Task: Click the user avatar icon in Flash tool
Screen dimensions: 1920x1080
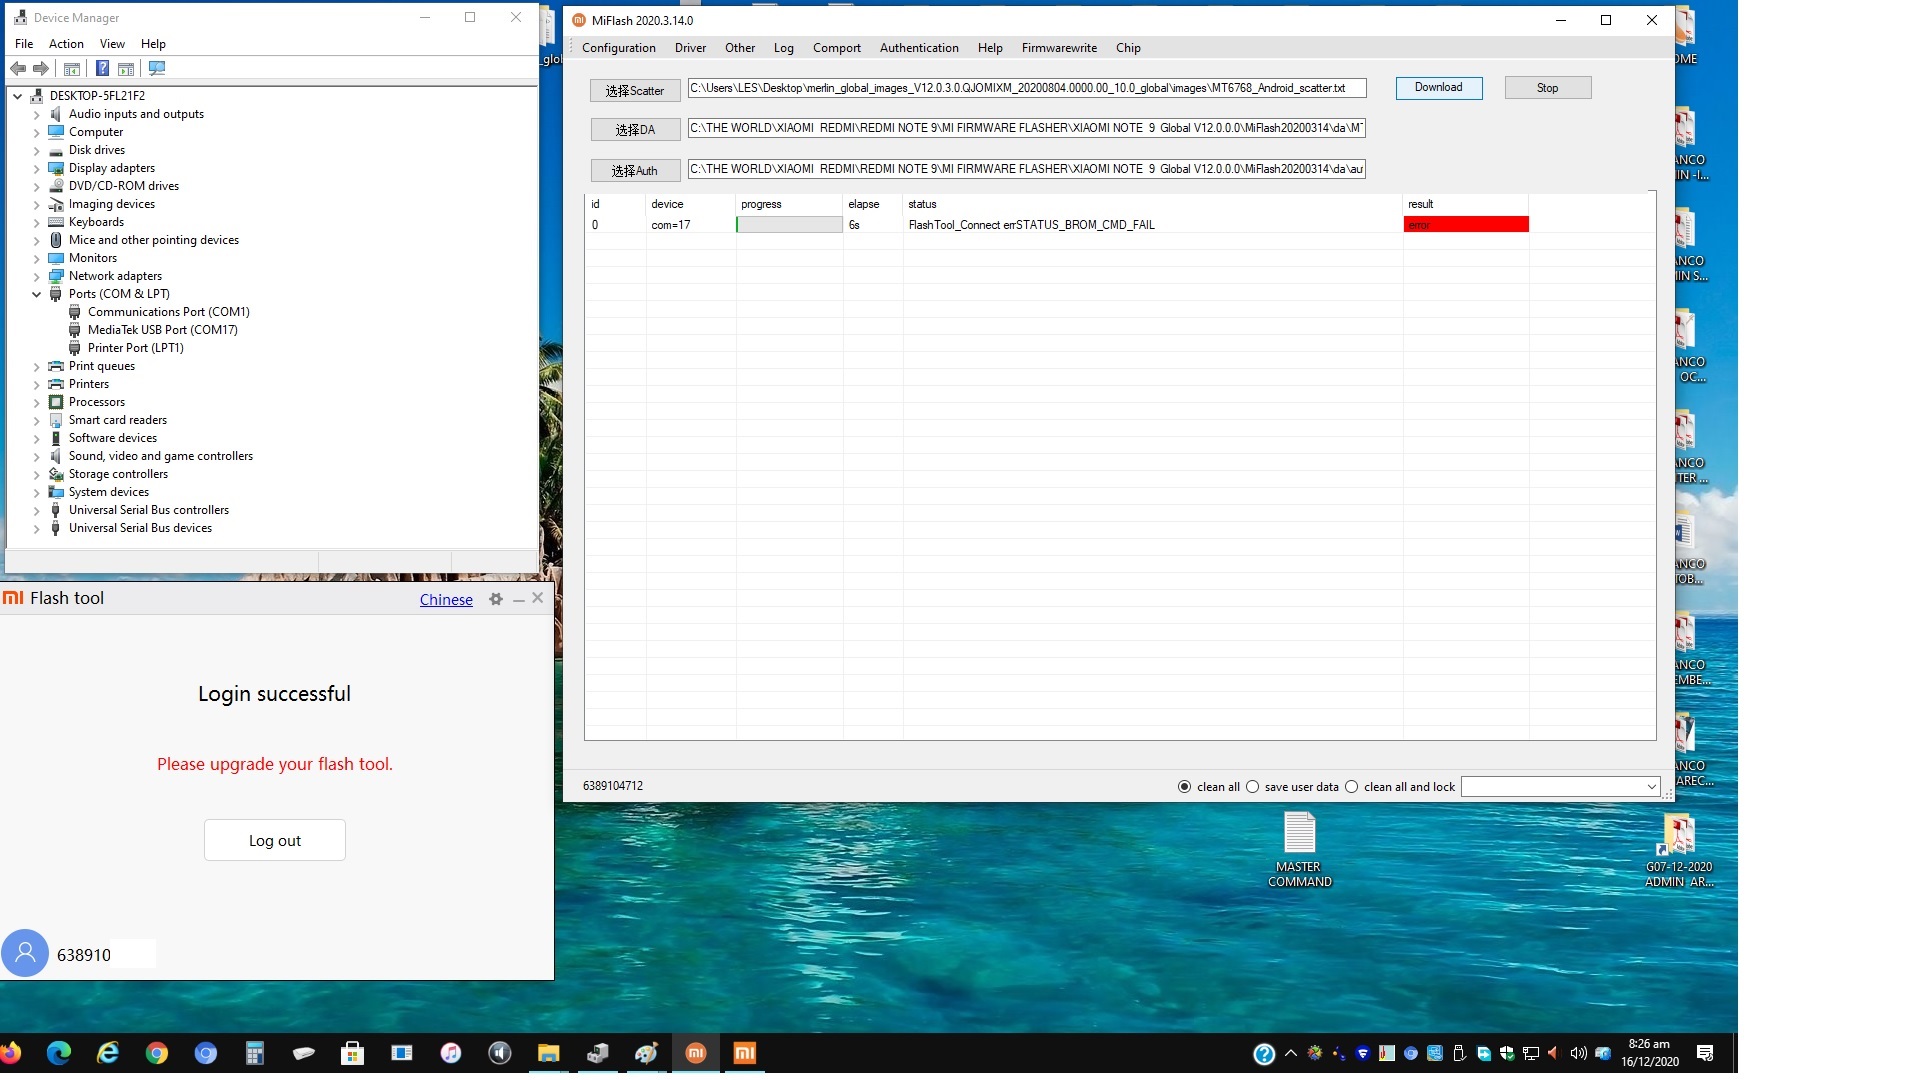Action: [25, 954]
